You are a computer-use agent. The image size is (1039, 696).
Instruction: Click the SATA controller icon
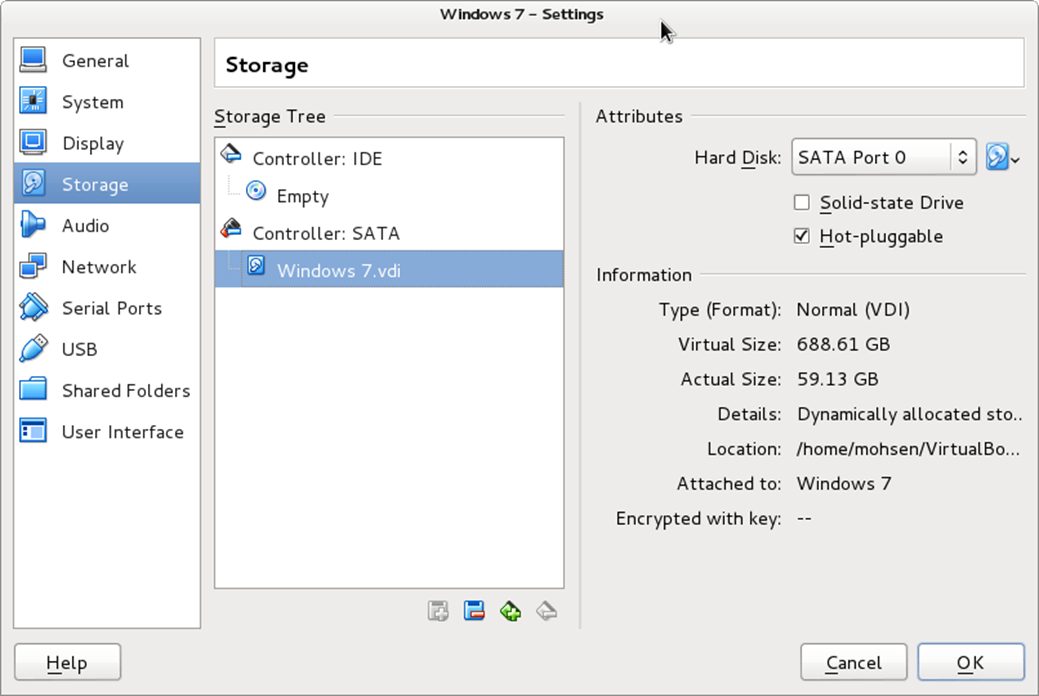pos(231,232)
